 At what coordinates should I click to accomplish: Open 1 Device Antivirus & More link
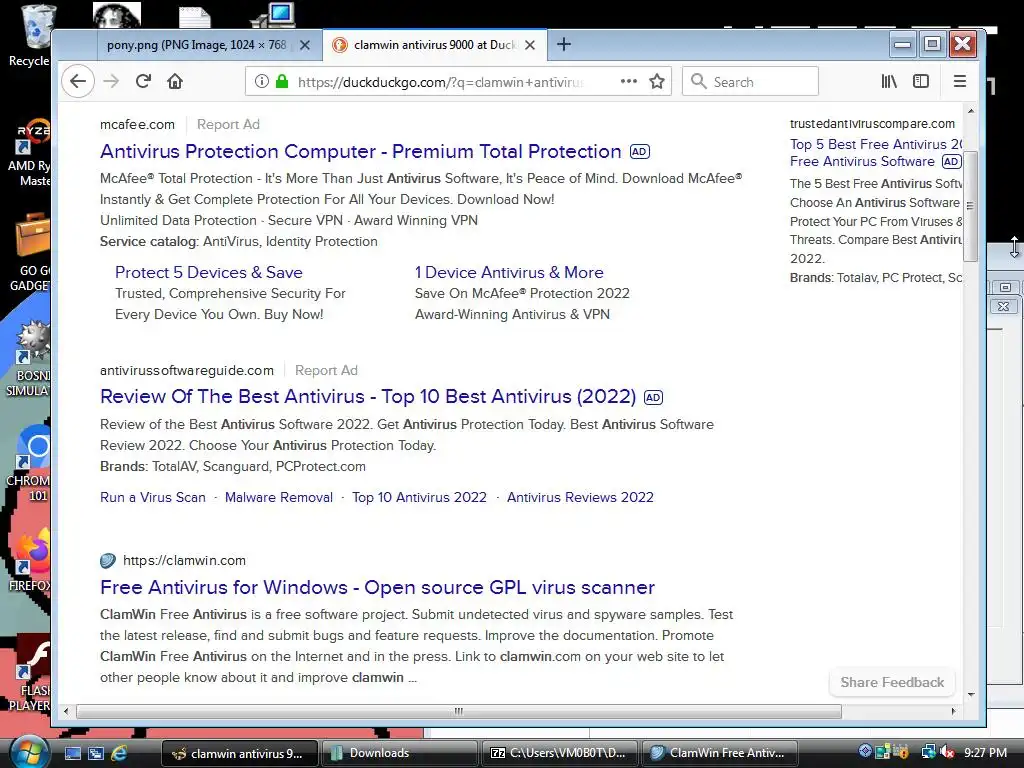tap(509, 272)
